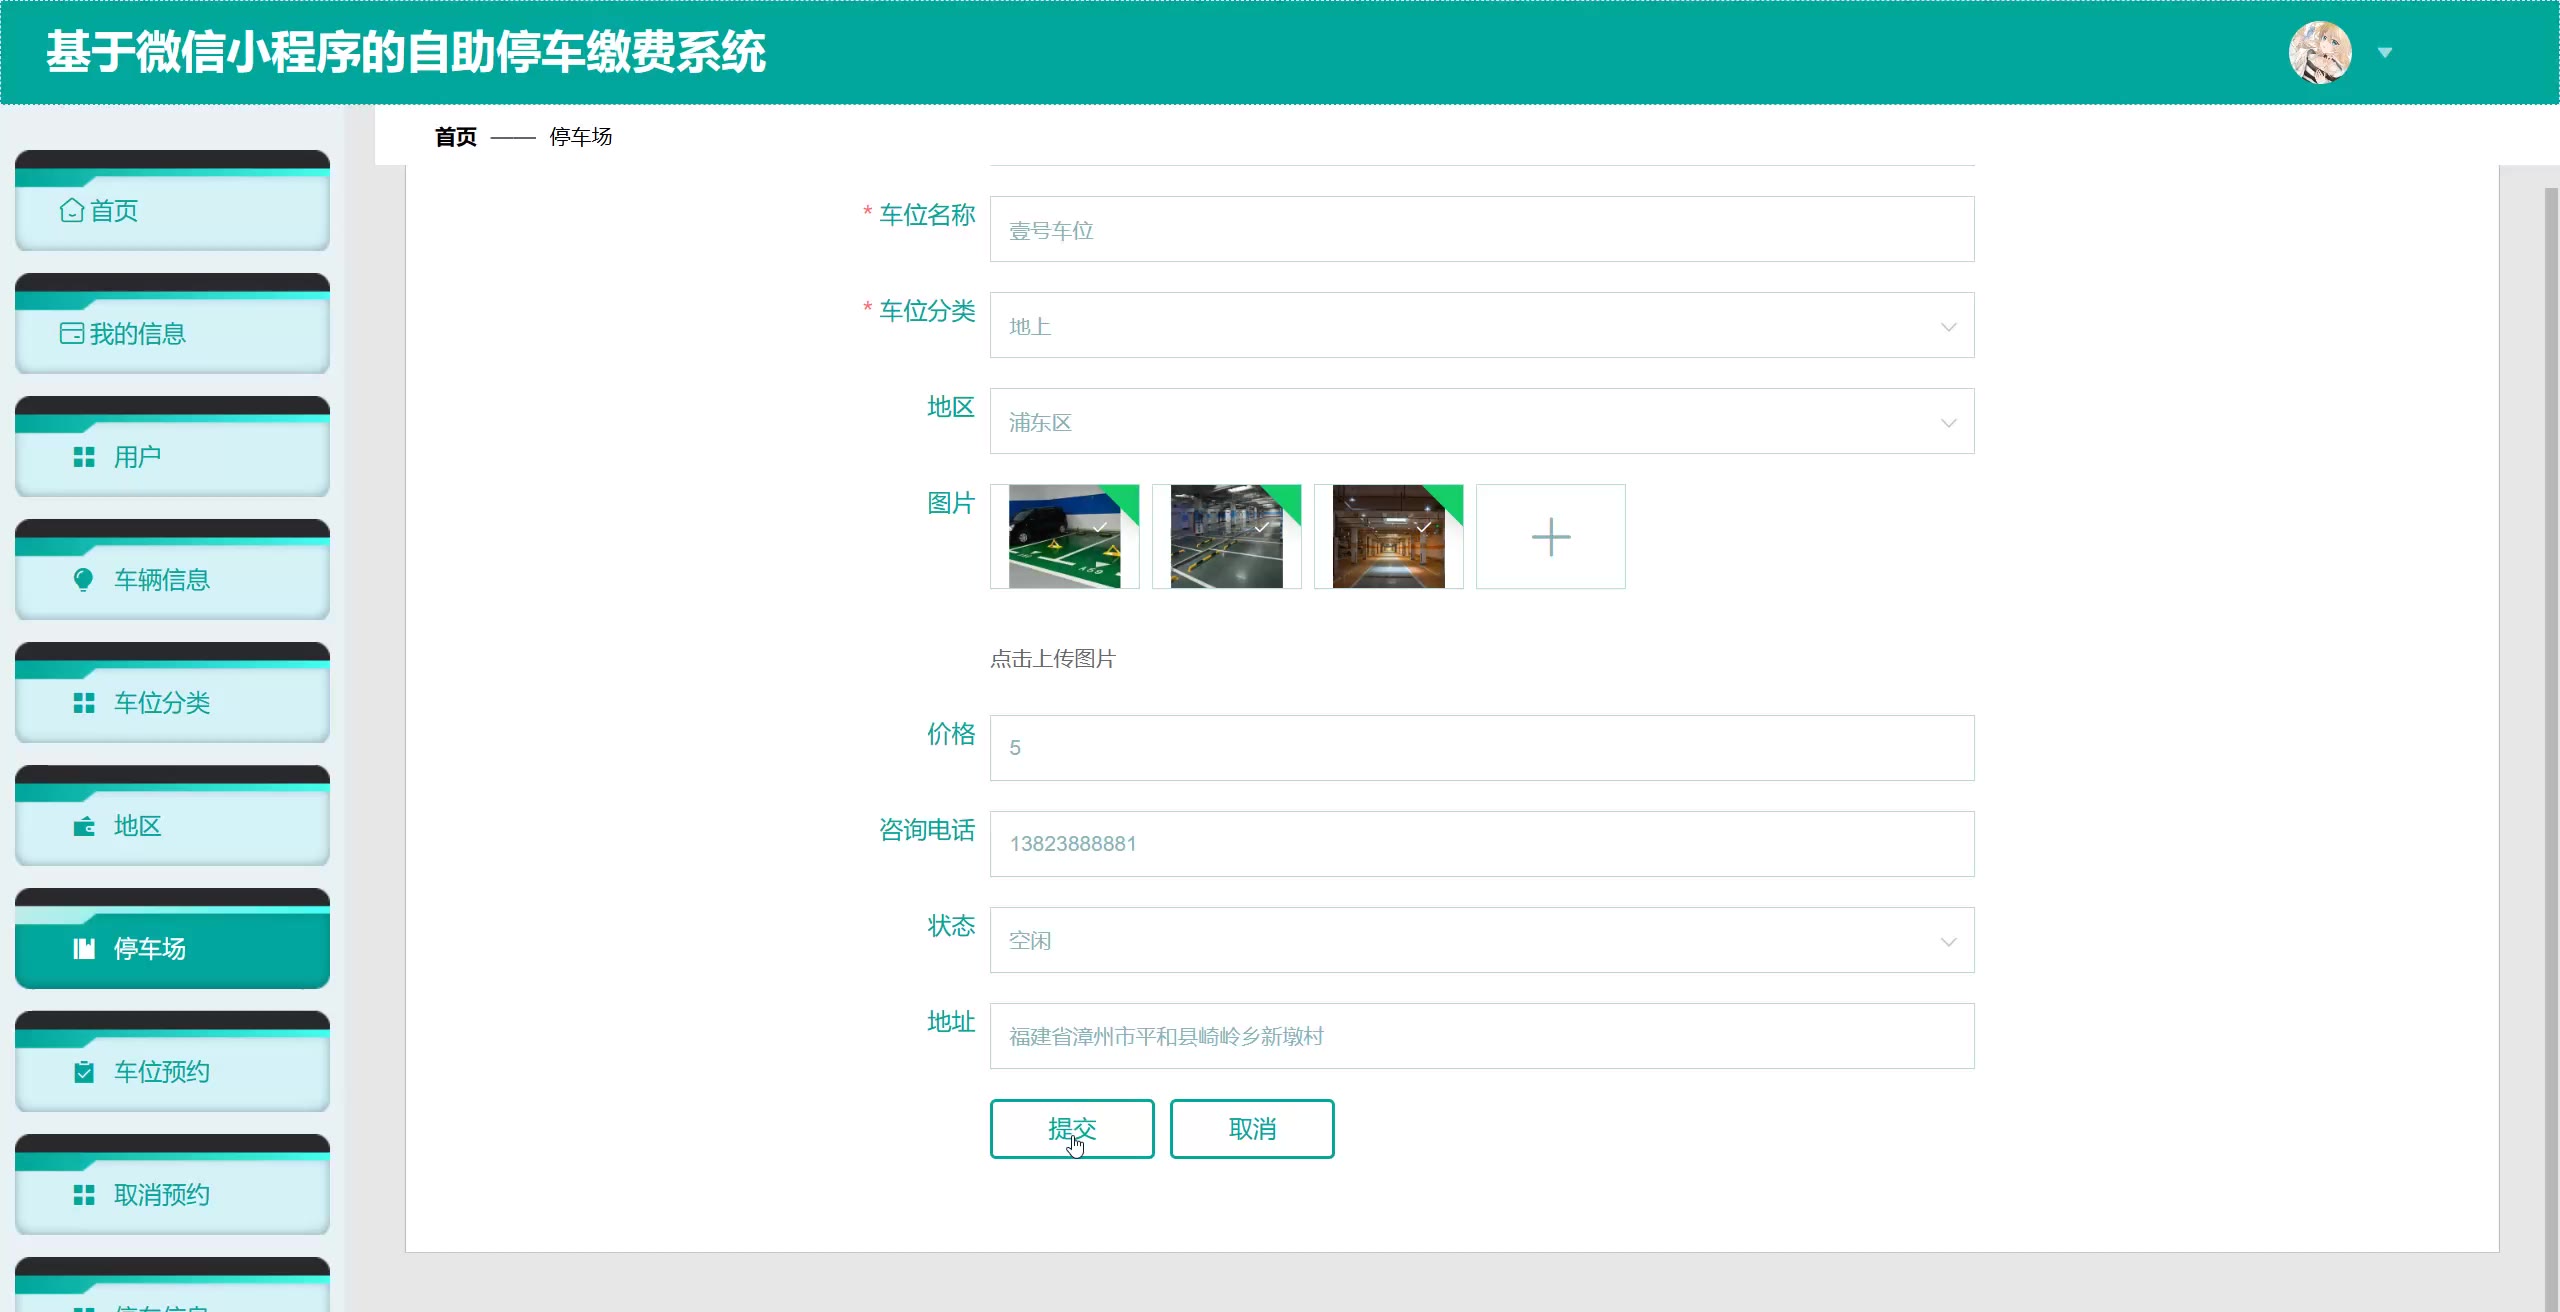
Task: Click the bulb icon beside 车辆信息
Action: [84, 580]
